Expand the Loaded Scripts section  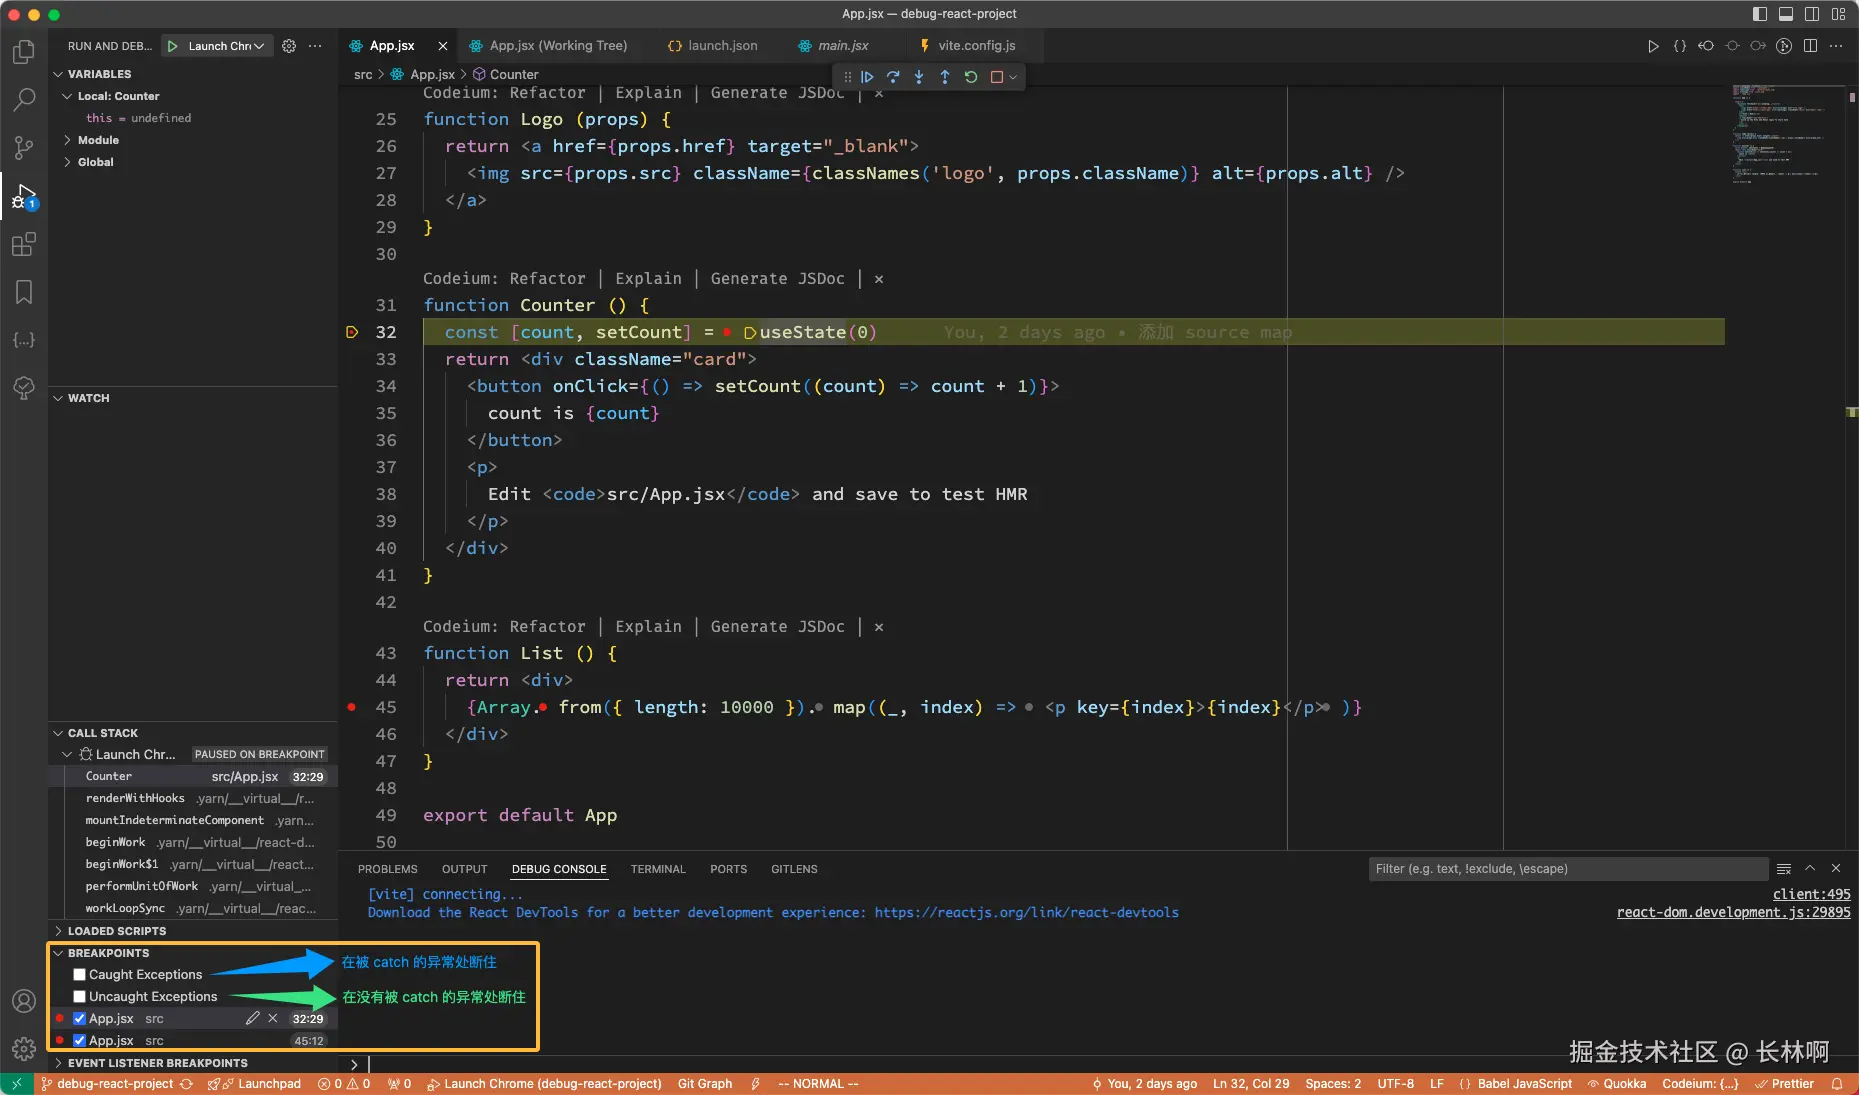(x=116, y=931)
